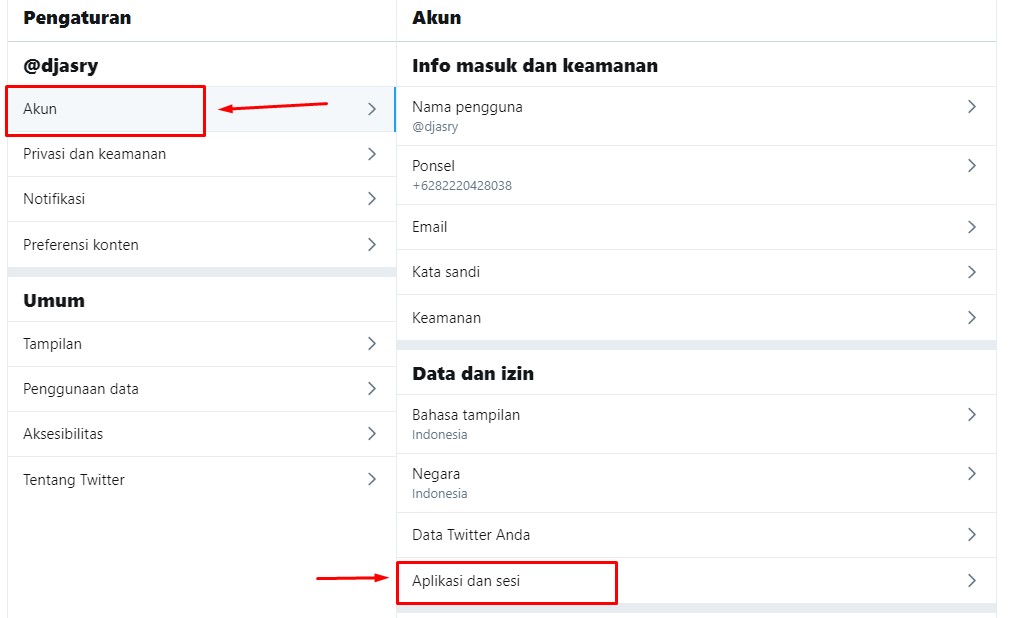
Task: Click the chevron next to Aksesibilitas
Action: click(372, 434)
